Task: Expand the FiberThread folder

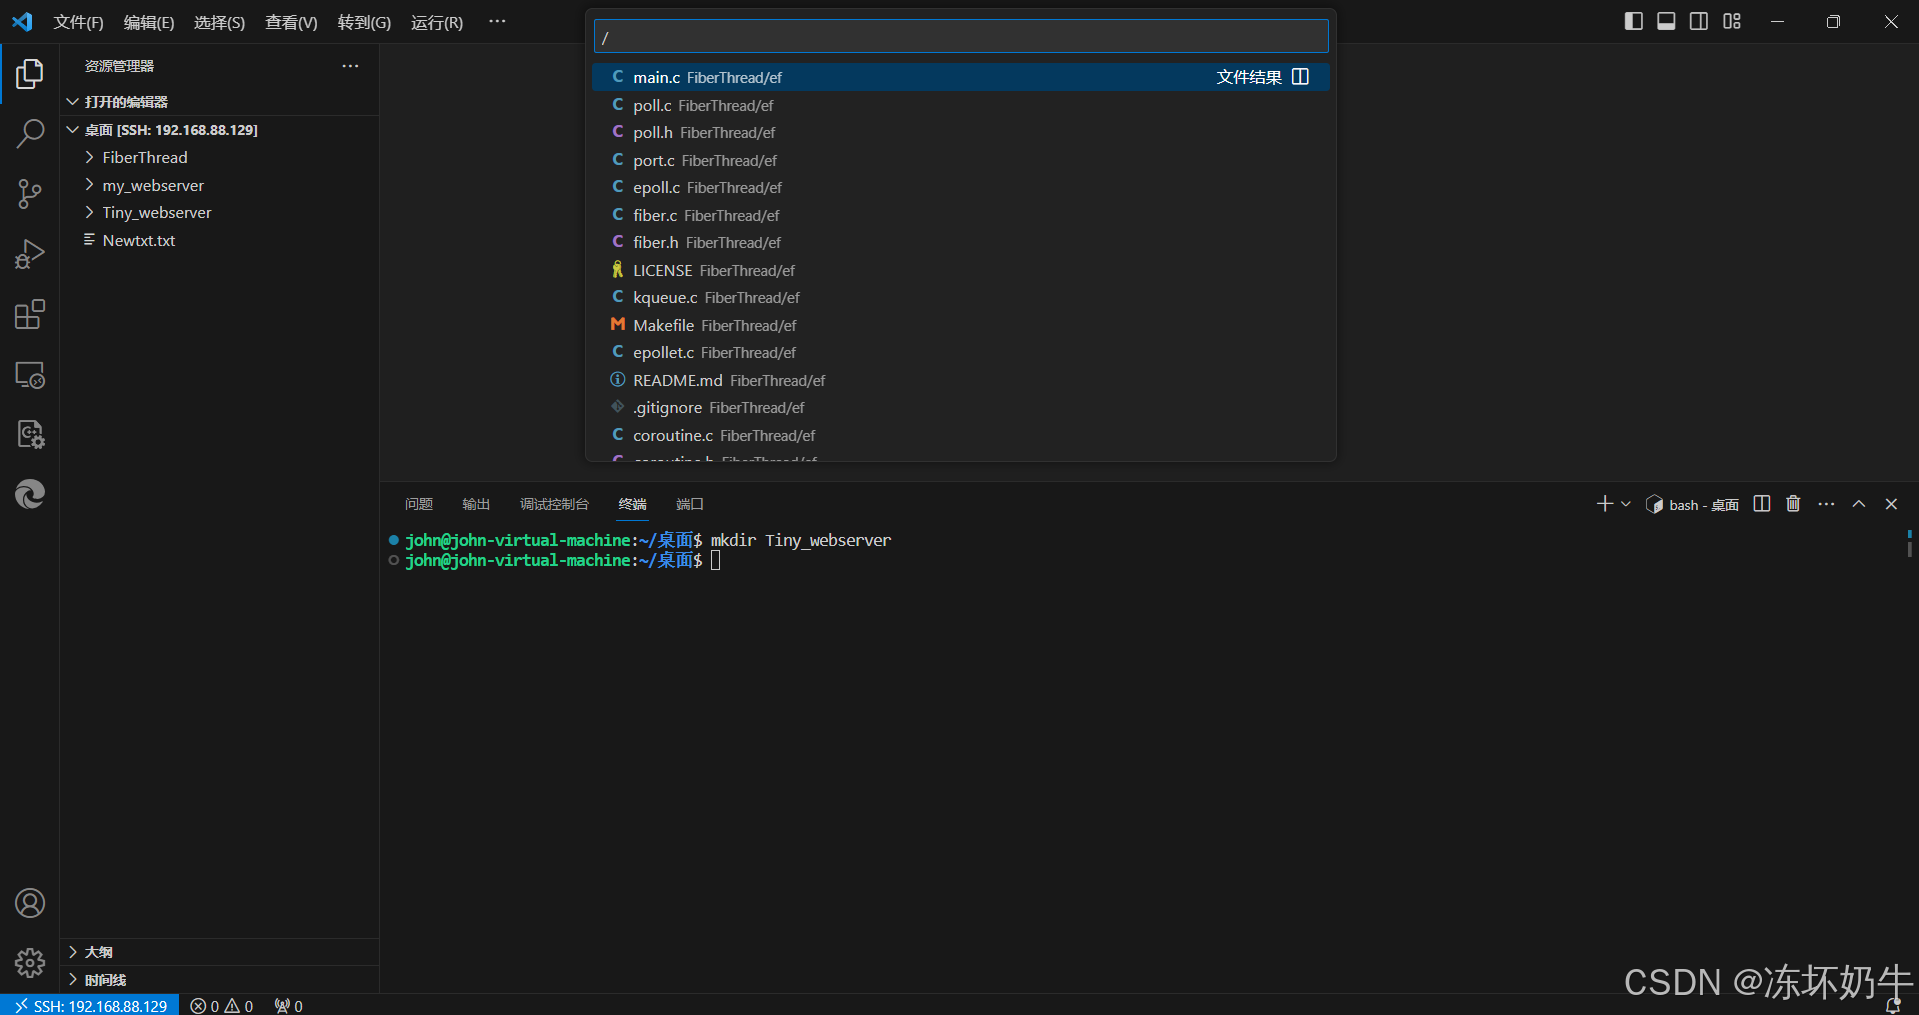Action: click(x=144, y=157)
